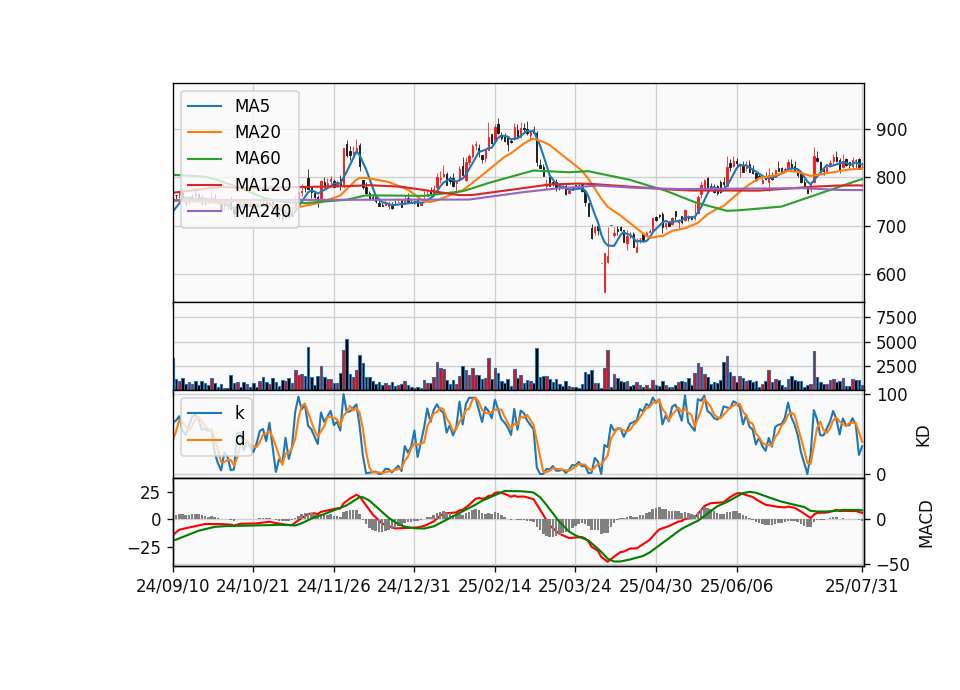Click the 25/02/14 date label
This screenshot has height=690, width=960.
pyautogui.click(x=495, y=586)
